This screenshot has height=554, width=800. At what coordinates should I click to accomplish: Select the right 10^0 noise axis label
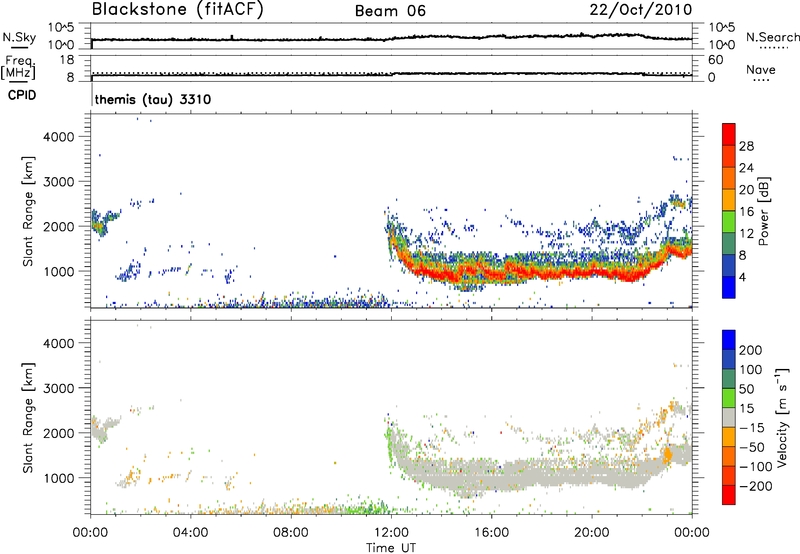(x=721, y=45)
